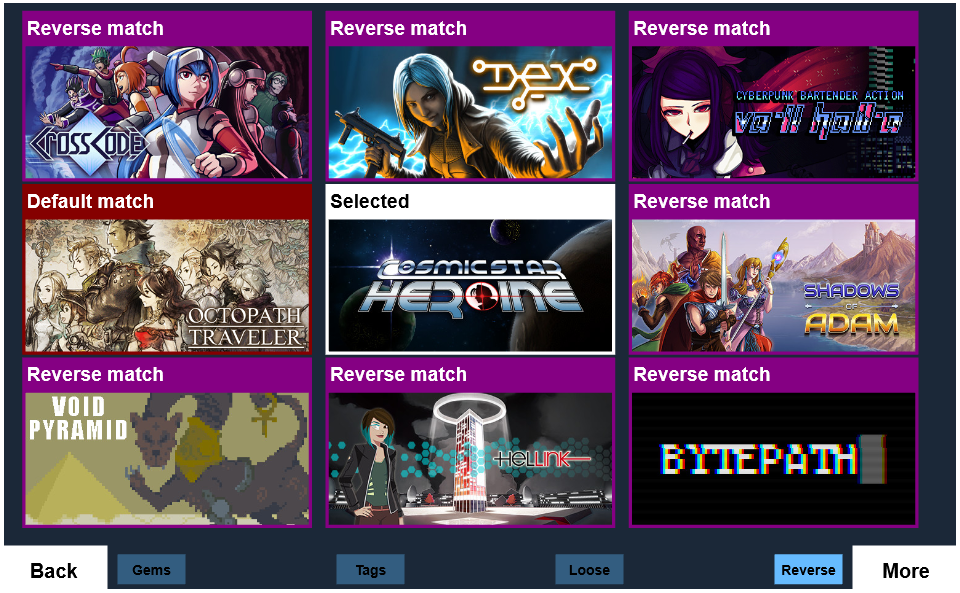The height and width of the screenshot is (593, 960).
Task: Click the Selected header label
Action: pos(369,201)
